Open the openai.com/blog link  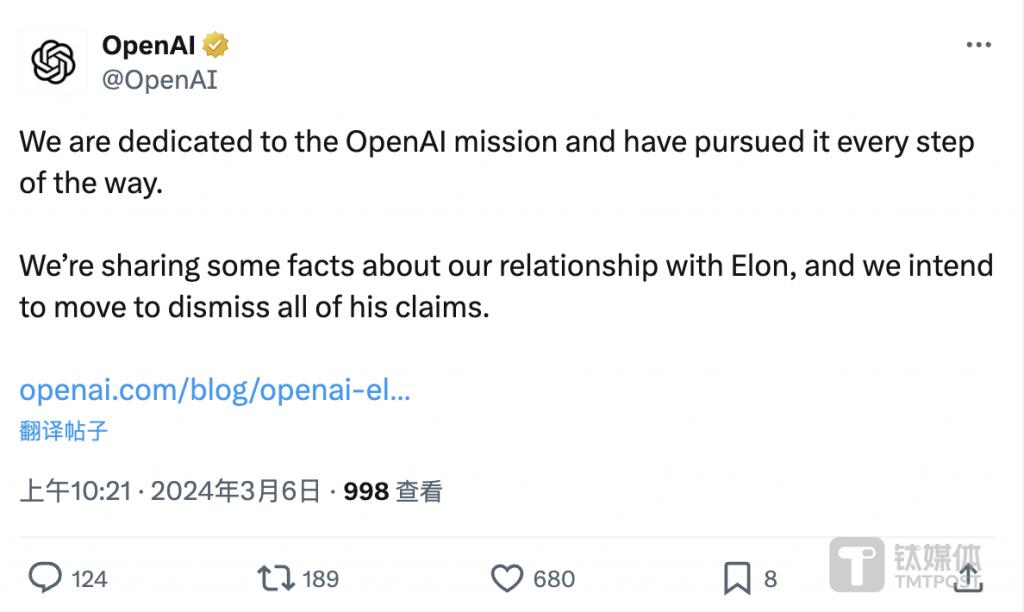coord(215,390)
